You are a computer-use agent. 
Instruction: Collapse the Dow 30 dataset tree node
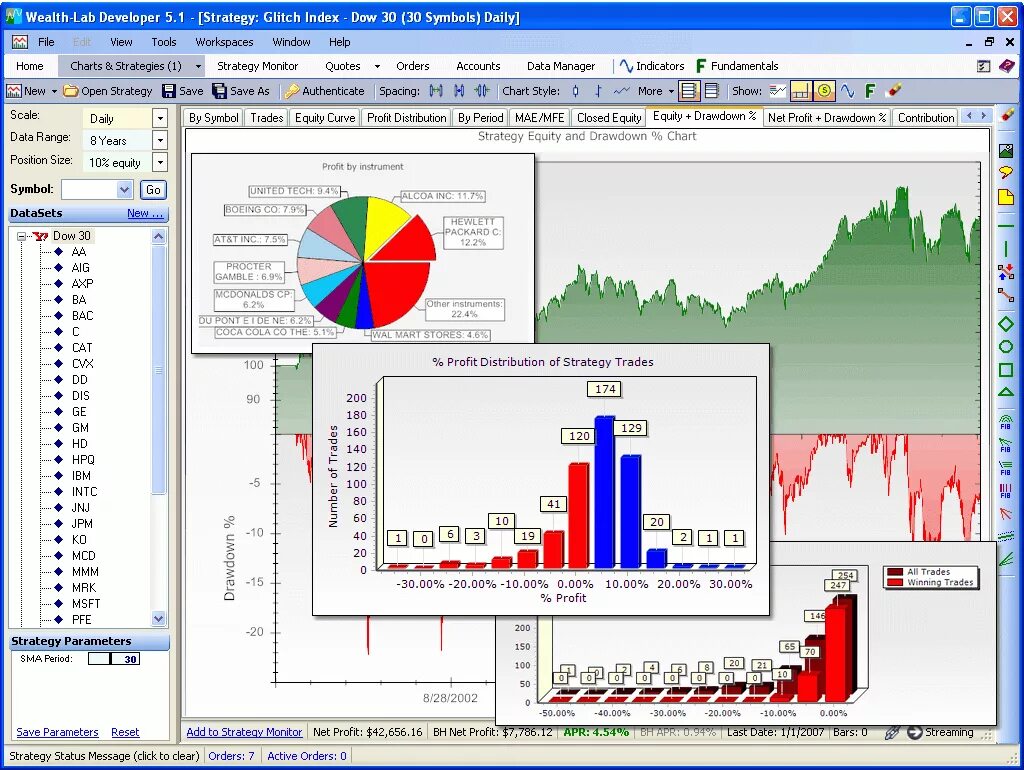[22, 236]
